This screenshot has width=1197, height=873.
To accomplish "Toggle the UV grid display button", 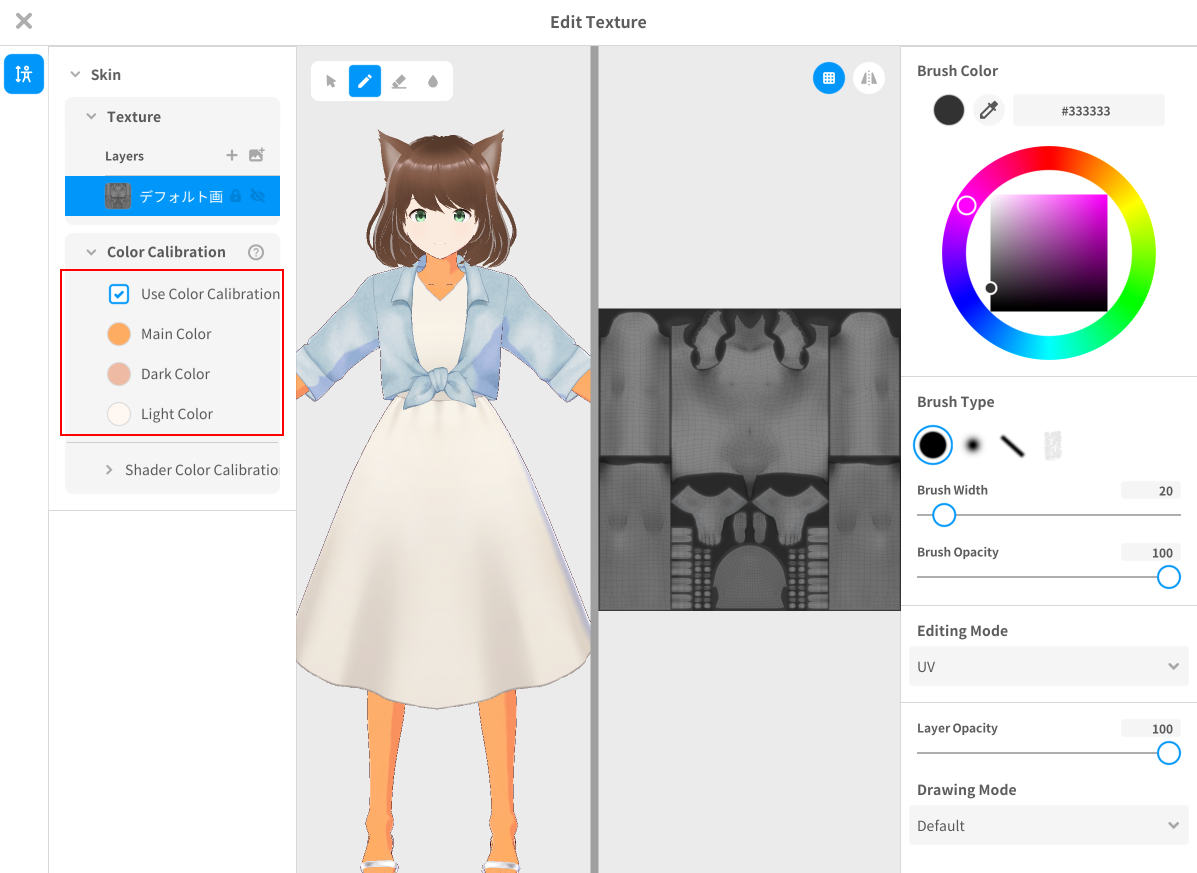I will 828,78.
